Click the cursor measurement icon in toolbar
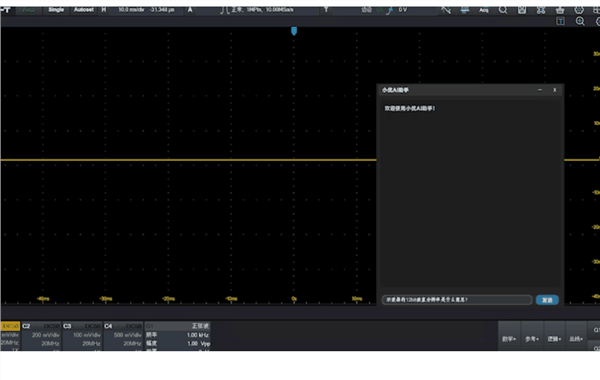Screen dimensions: 600x380 (x=446, y=10)
